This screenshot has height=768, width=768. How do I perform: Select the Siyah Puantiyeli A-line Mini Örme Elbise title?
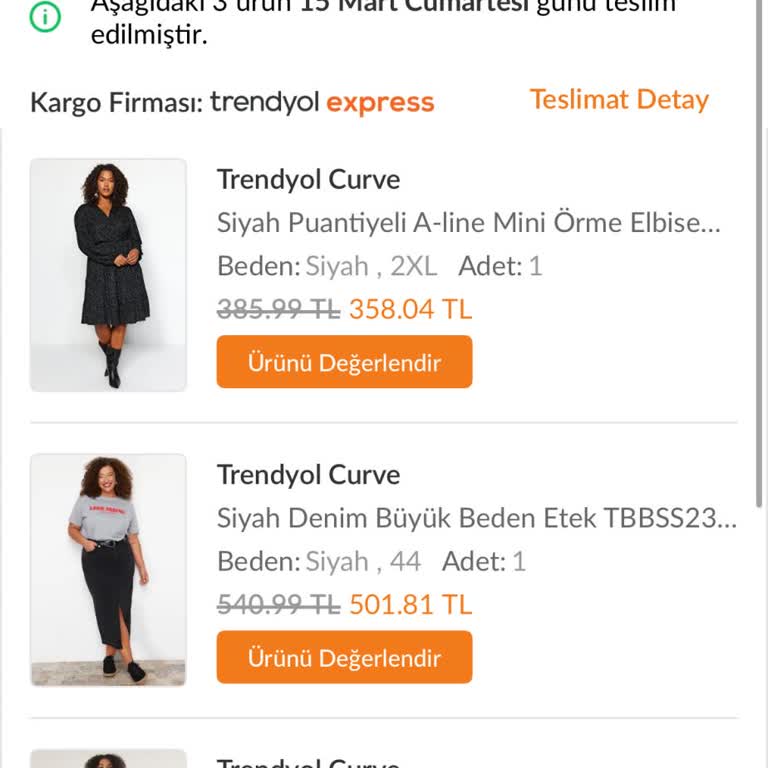pos(468,222)
